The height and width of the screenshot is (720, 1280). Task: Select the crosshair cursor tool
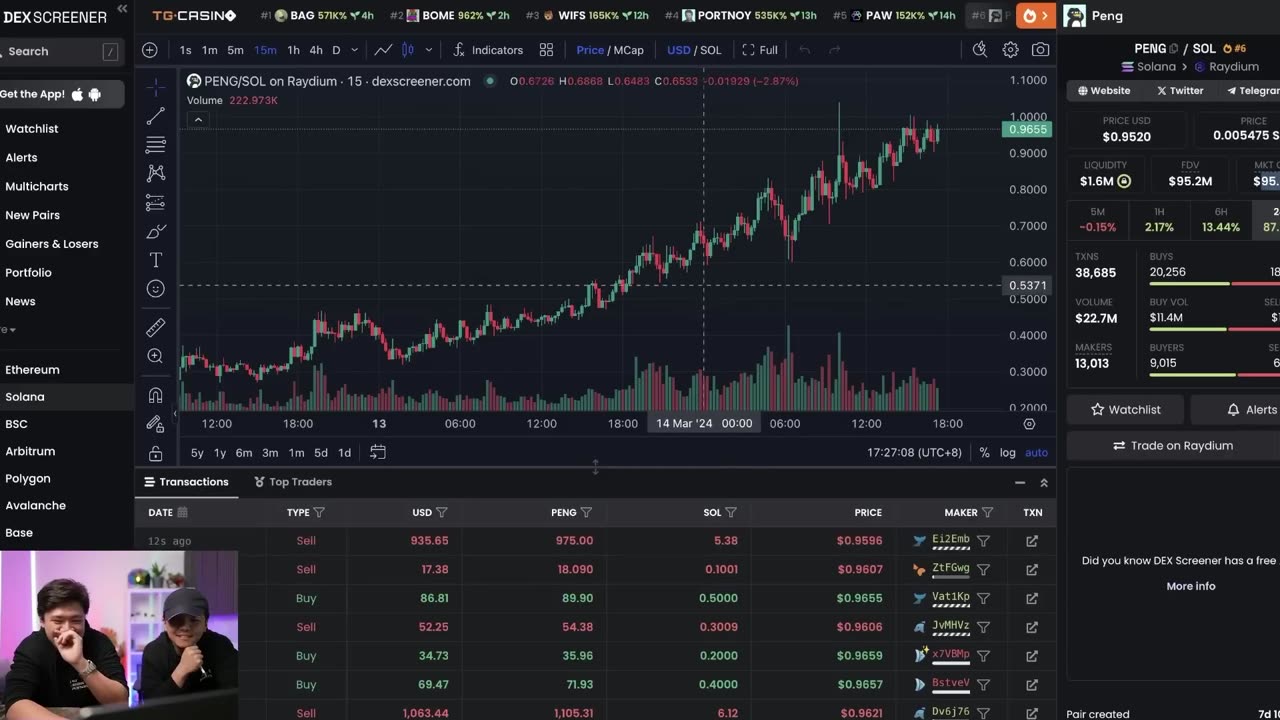click(x=155, y=87)
